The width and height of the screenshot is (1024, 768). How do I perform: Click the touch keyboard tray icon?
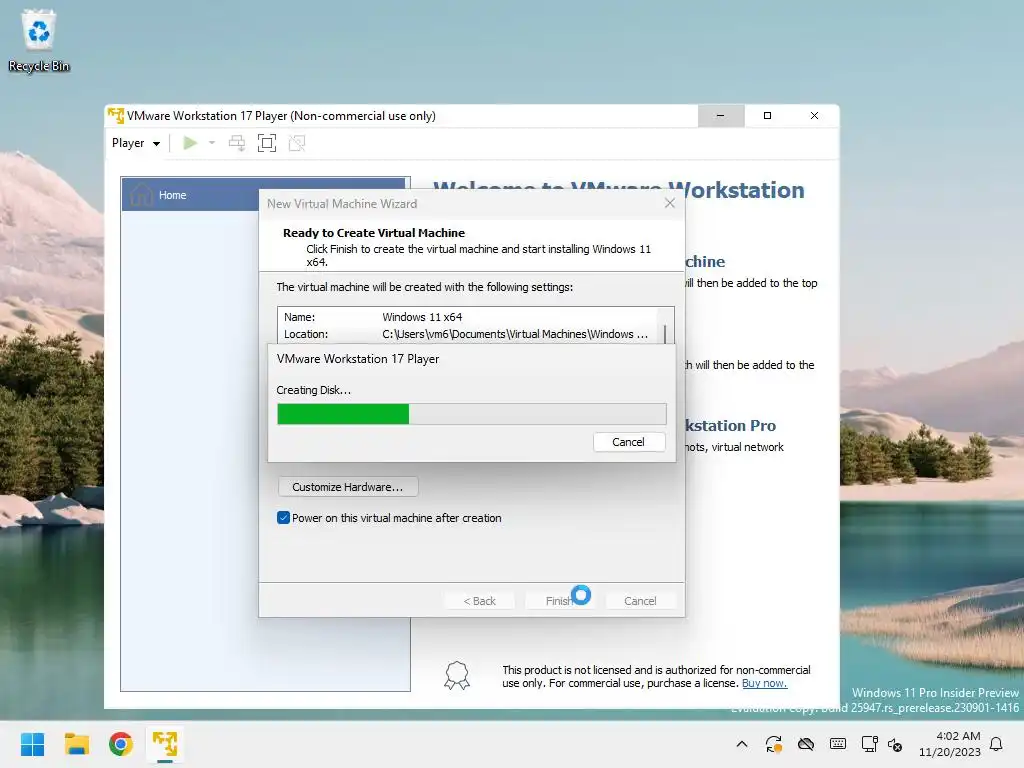pyautogui.click(x=838, y=744)
